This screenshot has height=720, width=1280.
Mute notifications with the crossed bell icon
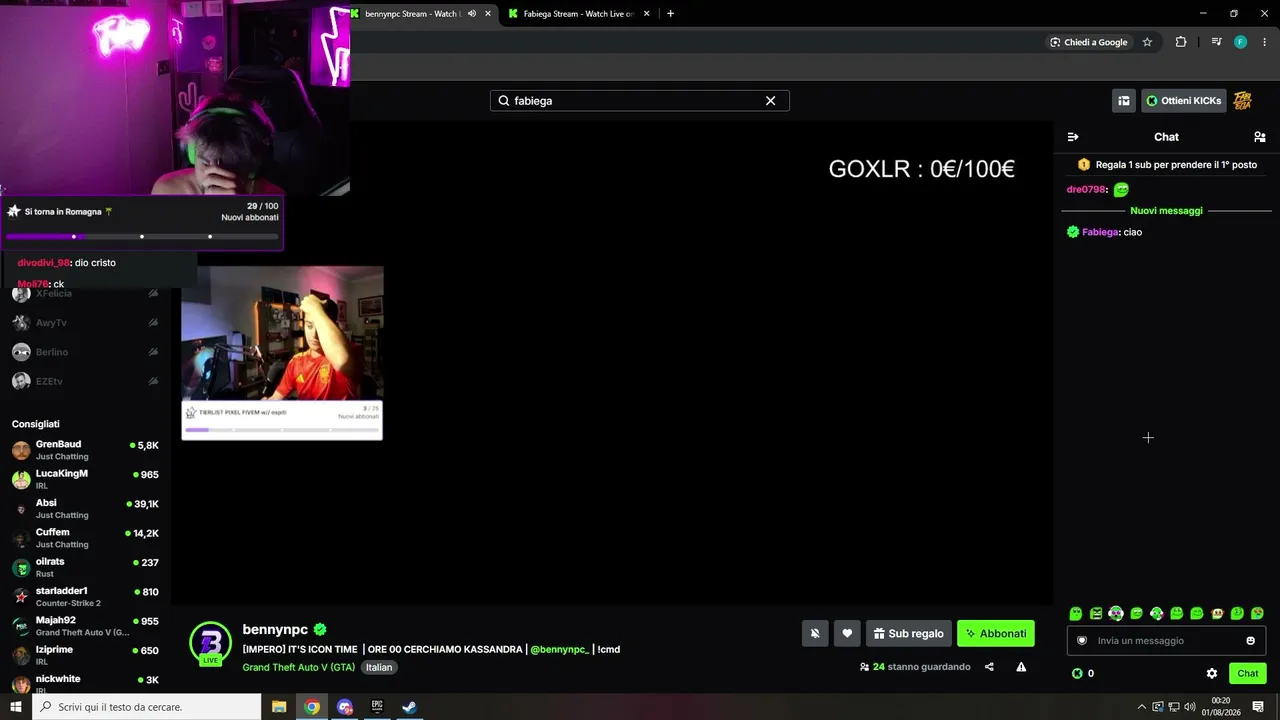[815, 633]
